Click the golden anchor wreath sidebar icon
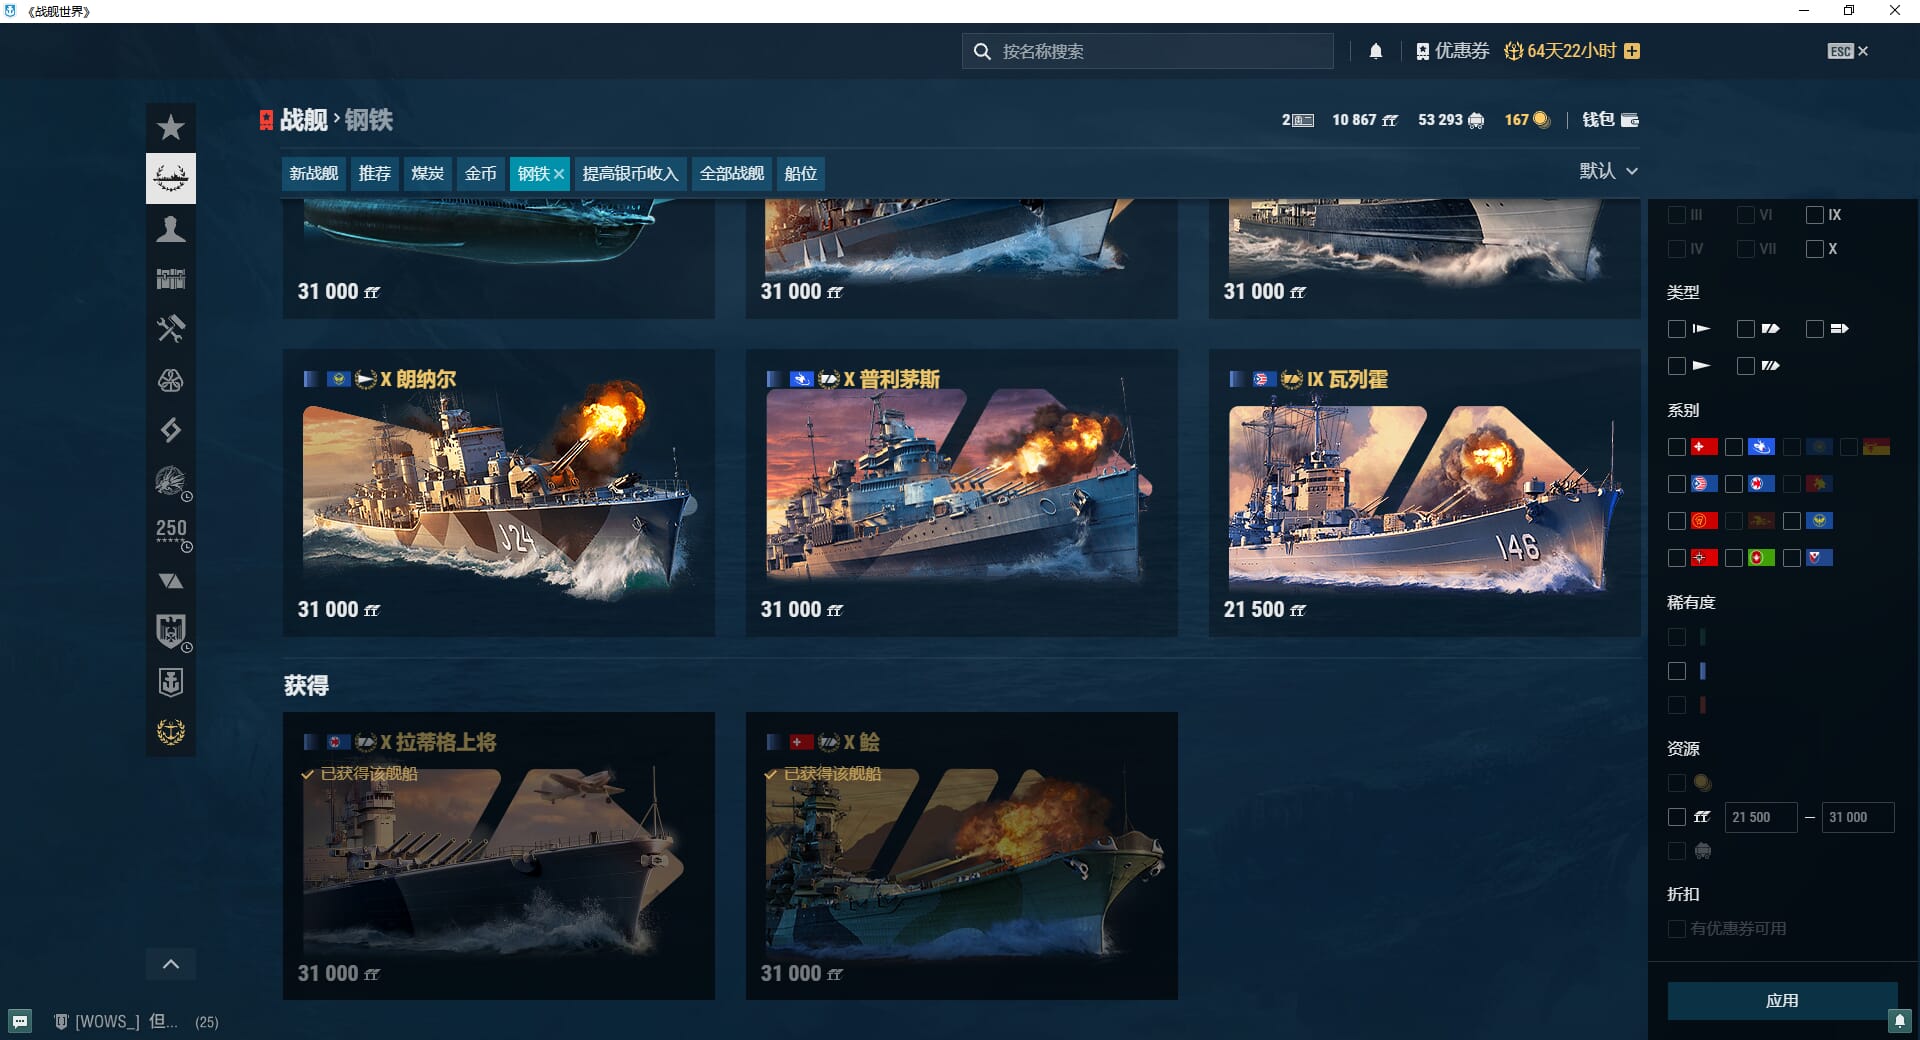Screen dimensions: 1920x1040 coord(171,732)
